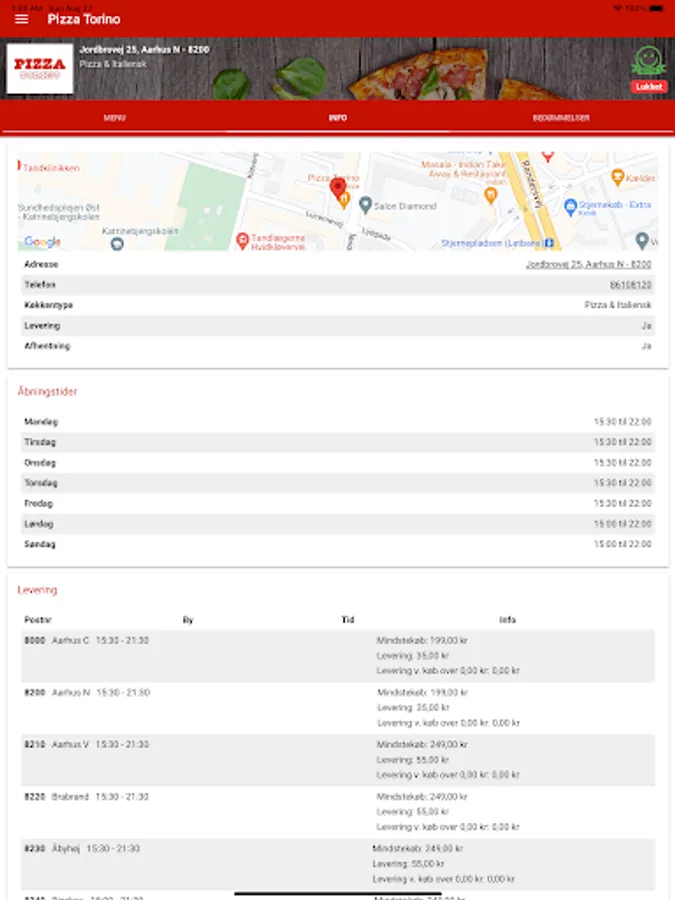The height and width of the screenshot is (900, 675).
Task: Select the 8230 Åbyhøj delivery row
Action: point(338,864)
